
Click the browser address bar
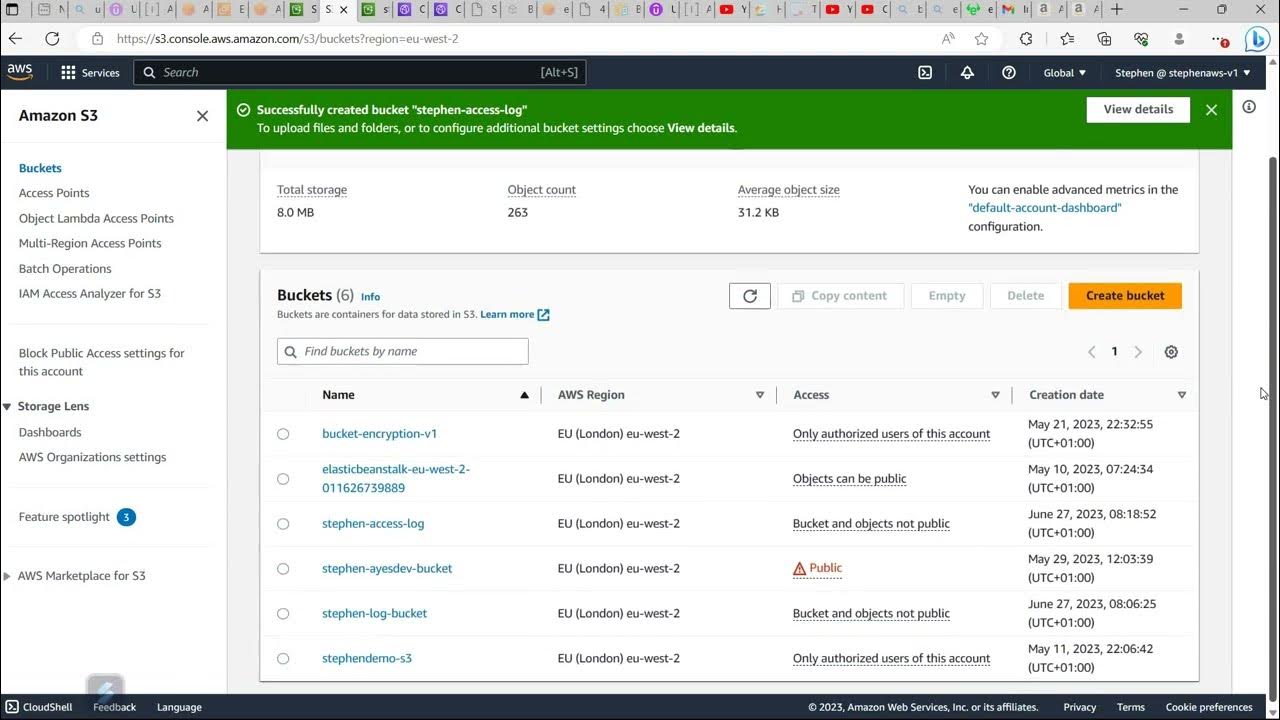(x=510, y=39)
